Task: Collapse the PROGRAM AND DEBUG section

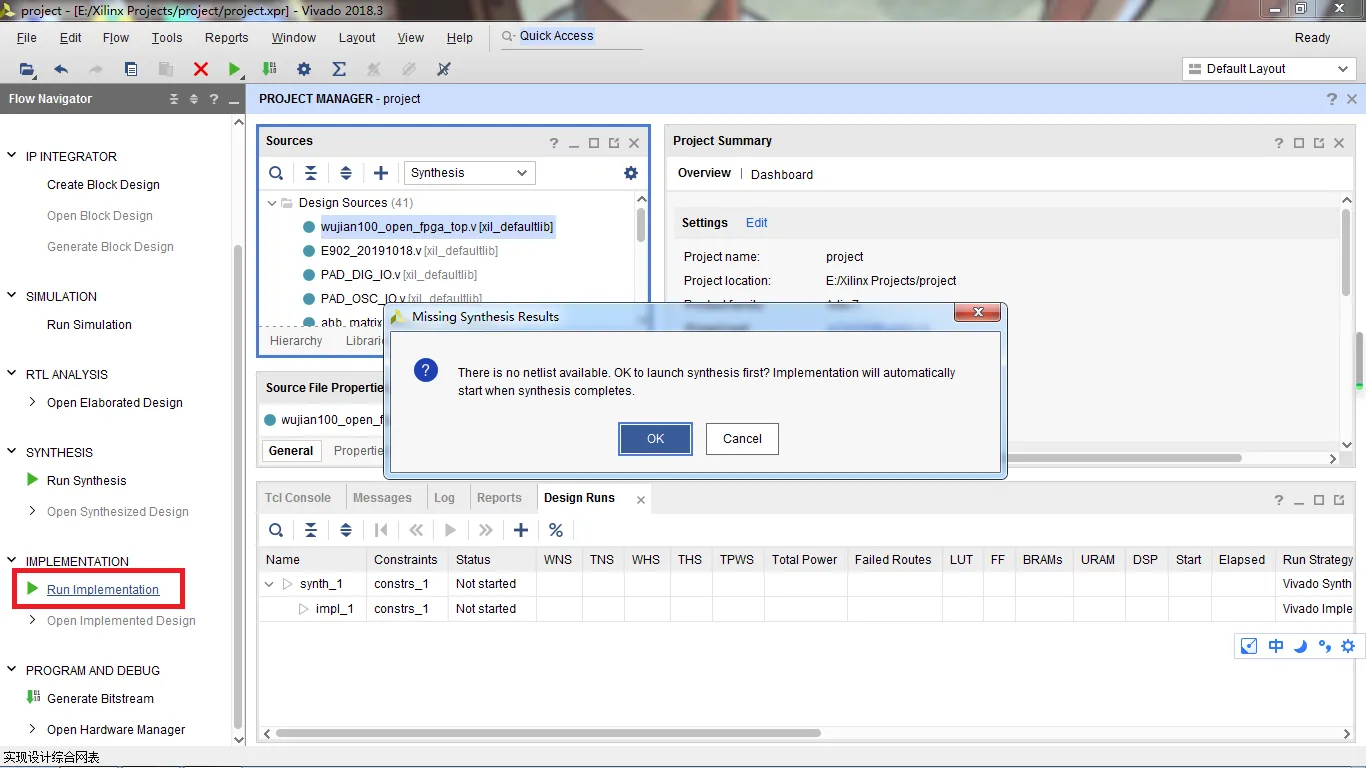Action: [13, 670]
